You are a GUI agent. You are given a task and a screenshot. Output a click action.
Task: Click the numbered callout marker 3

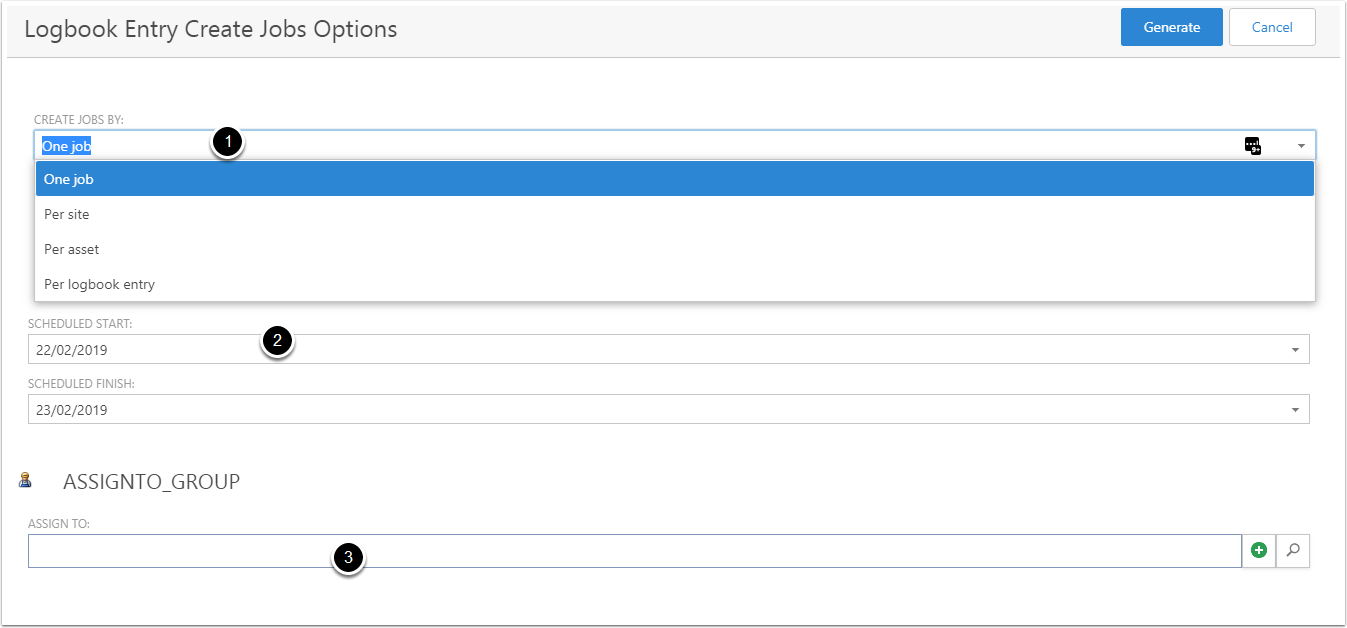pyautogui.click(x=348, y=558)
